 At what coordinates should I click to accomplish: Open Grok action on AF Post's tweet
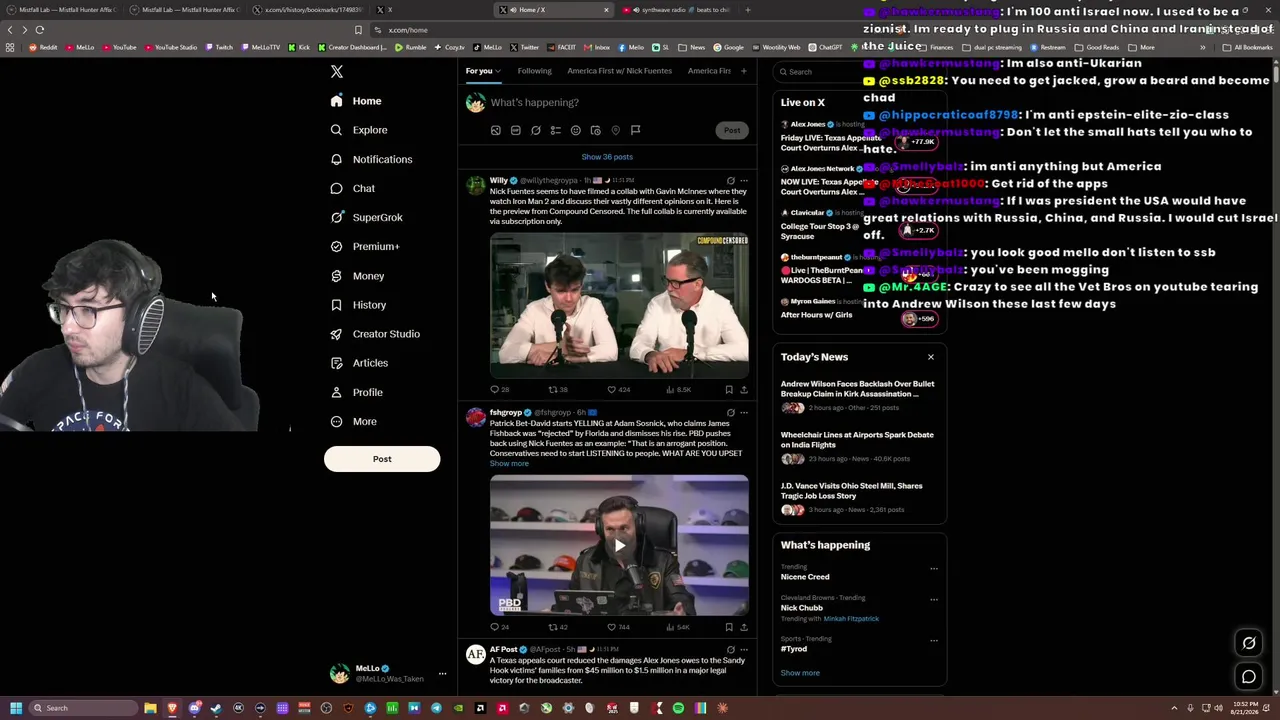730,649
